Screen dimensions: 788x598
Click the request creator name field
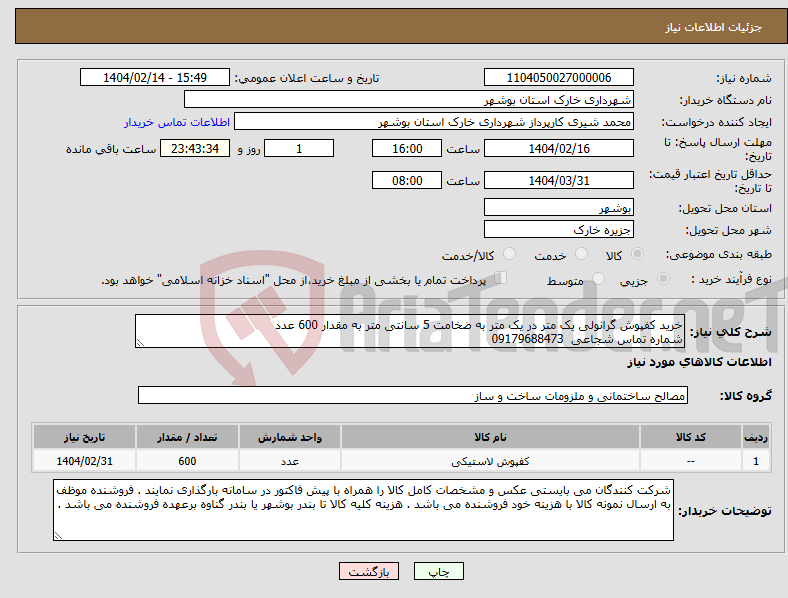coord(434,122)
